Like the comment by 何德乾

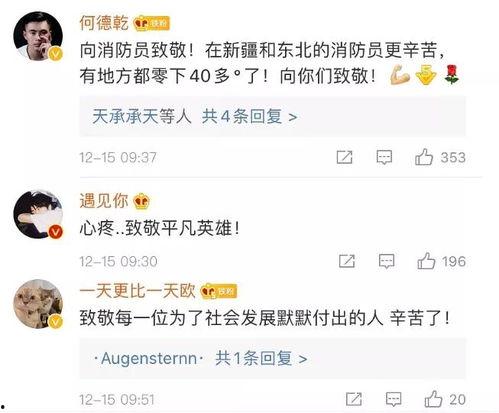click(424, 157)
